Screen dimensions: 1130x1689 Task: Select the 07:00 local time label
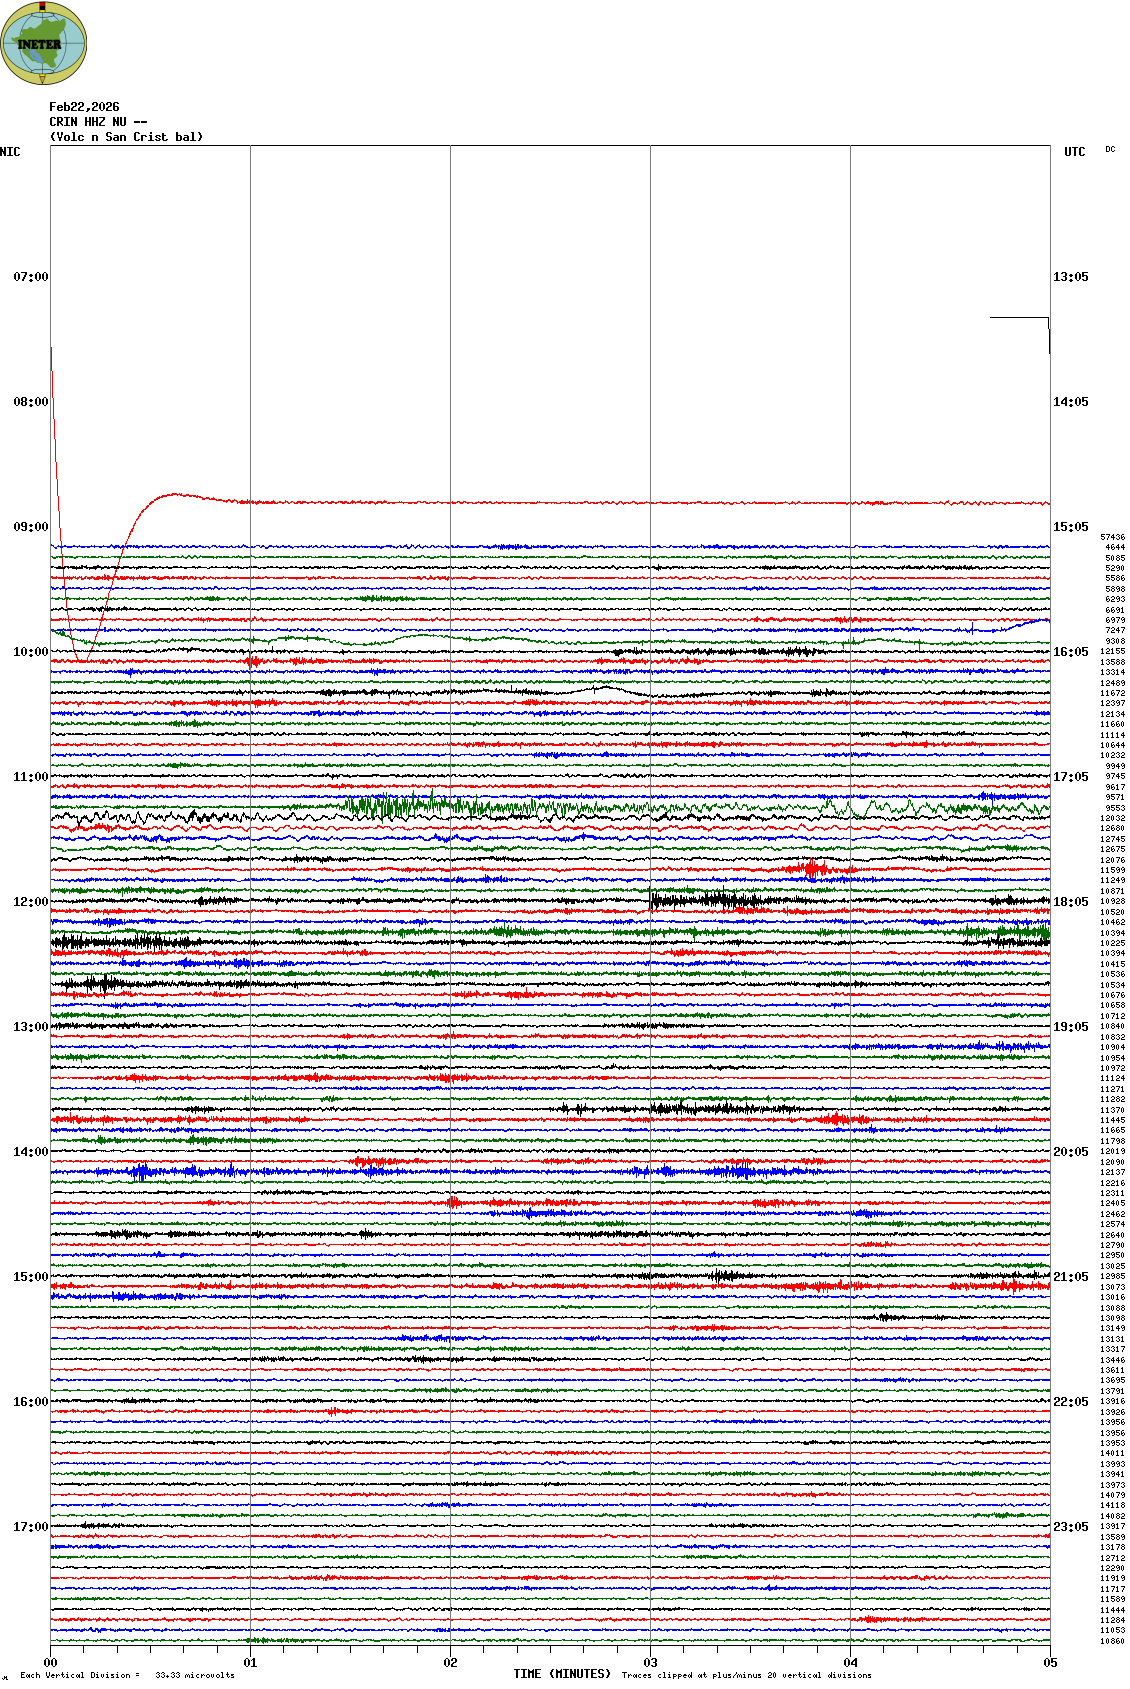[30, 277]
